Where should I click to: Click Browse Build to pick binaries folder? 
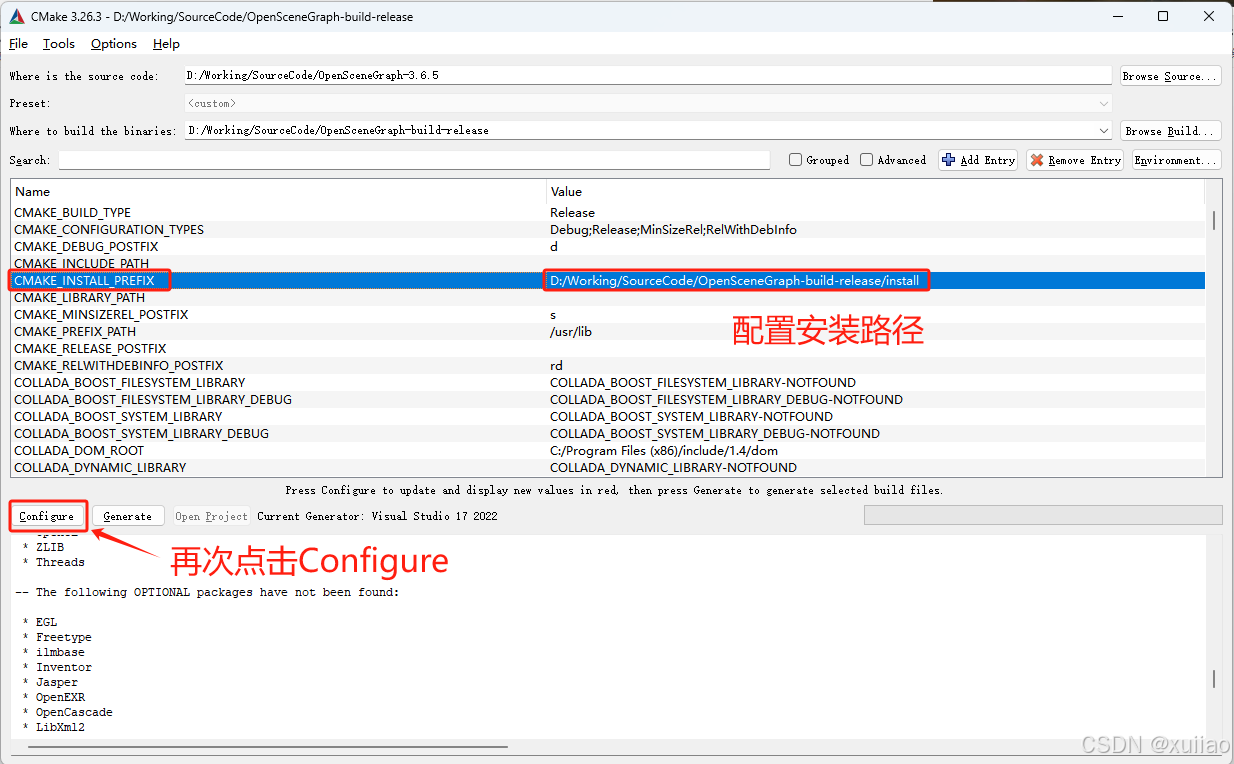pyautogui.click(x=1170, y=130)
